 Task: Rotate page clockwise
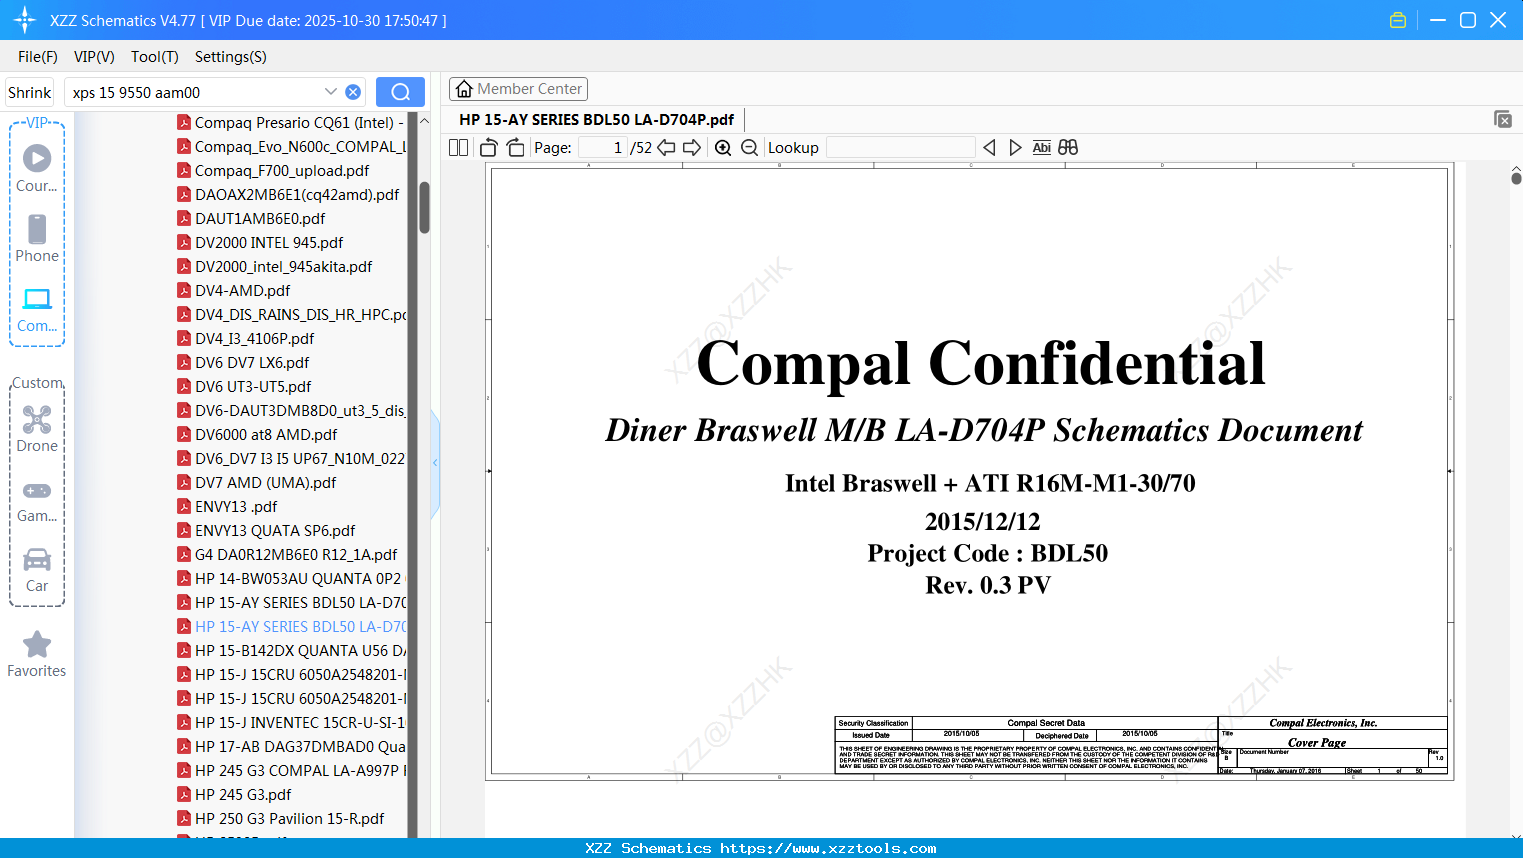[x=515, y=147]
